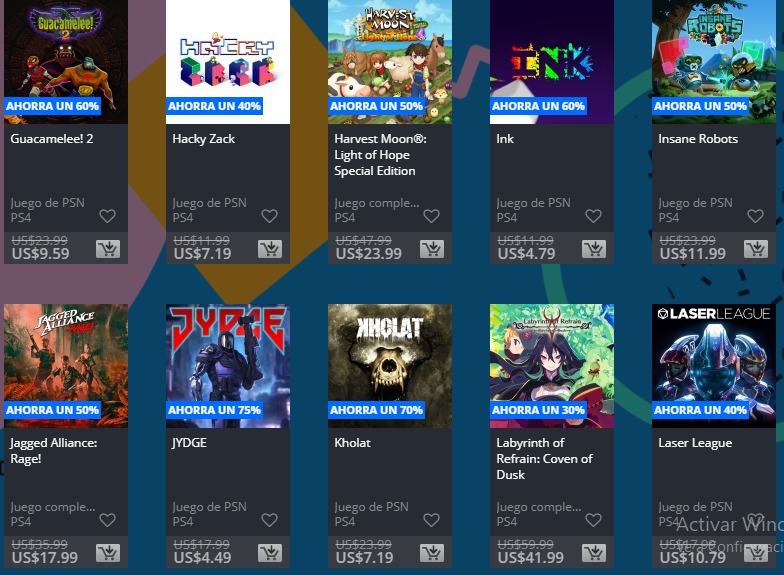Viewport: 784px width, 575px height.
Task: Open the Laser League cover thumbnail
Action: click(714, 366)
